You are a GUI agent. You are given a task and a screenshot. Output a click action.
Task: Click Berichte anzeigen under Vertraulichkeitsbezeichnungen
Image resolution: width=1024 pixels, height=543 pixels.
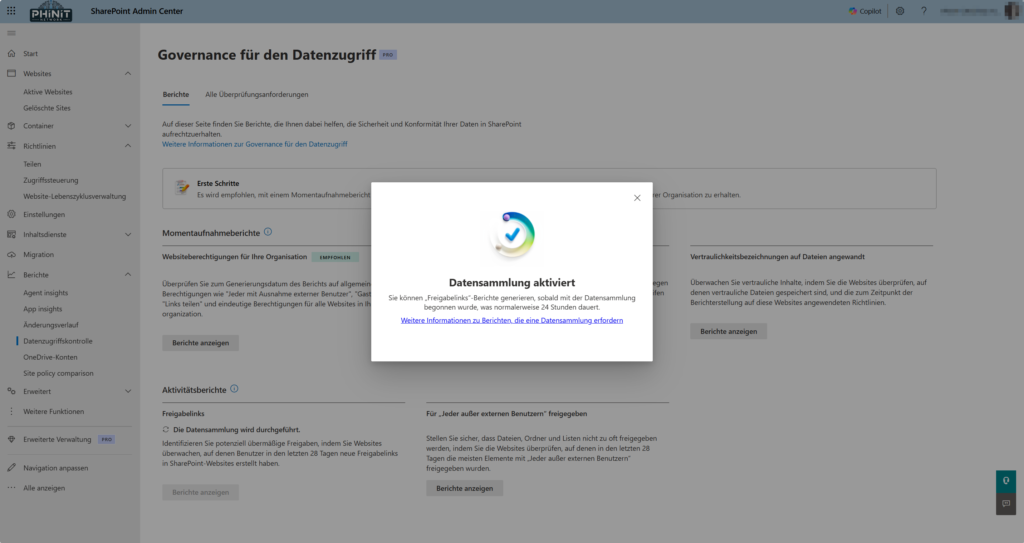pyautogui.click(x=728, y=331)
